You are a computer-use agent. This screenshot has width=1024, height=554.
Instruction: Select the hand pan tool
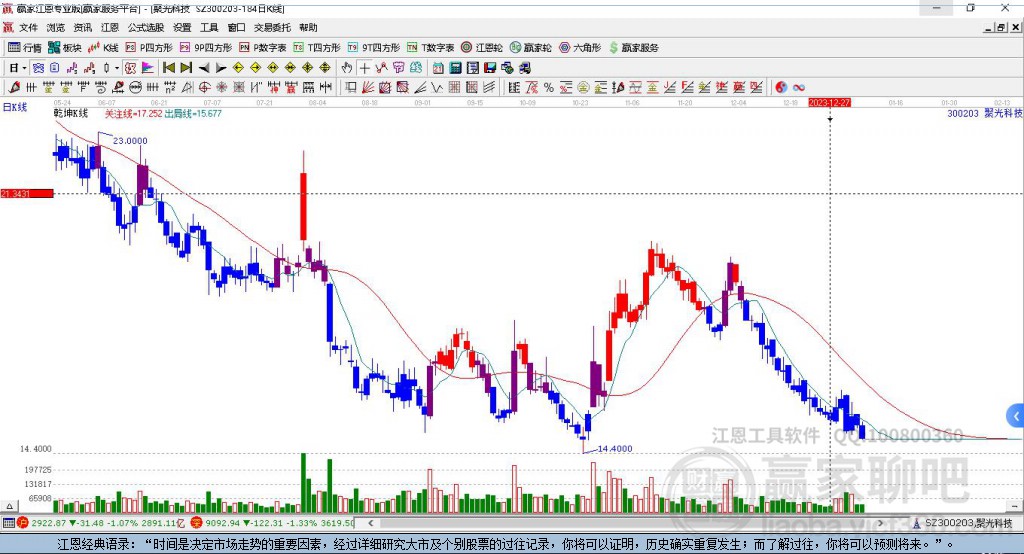coord(346,68)
